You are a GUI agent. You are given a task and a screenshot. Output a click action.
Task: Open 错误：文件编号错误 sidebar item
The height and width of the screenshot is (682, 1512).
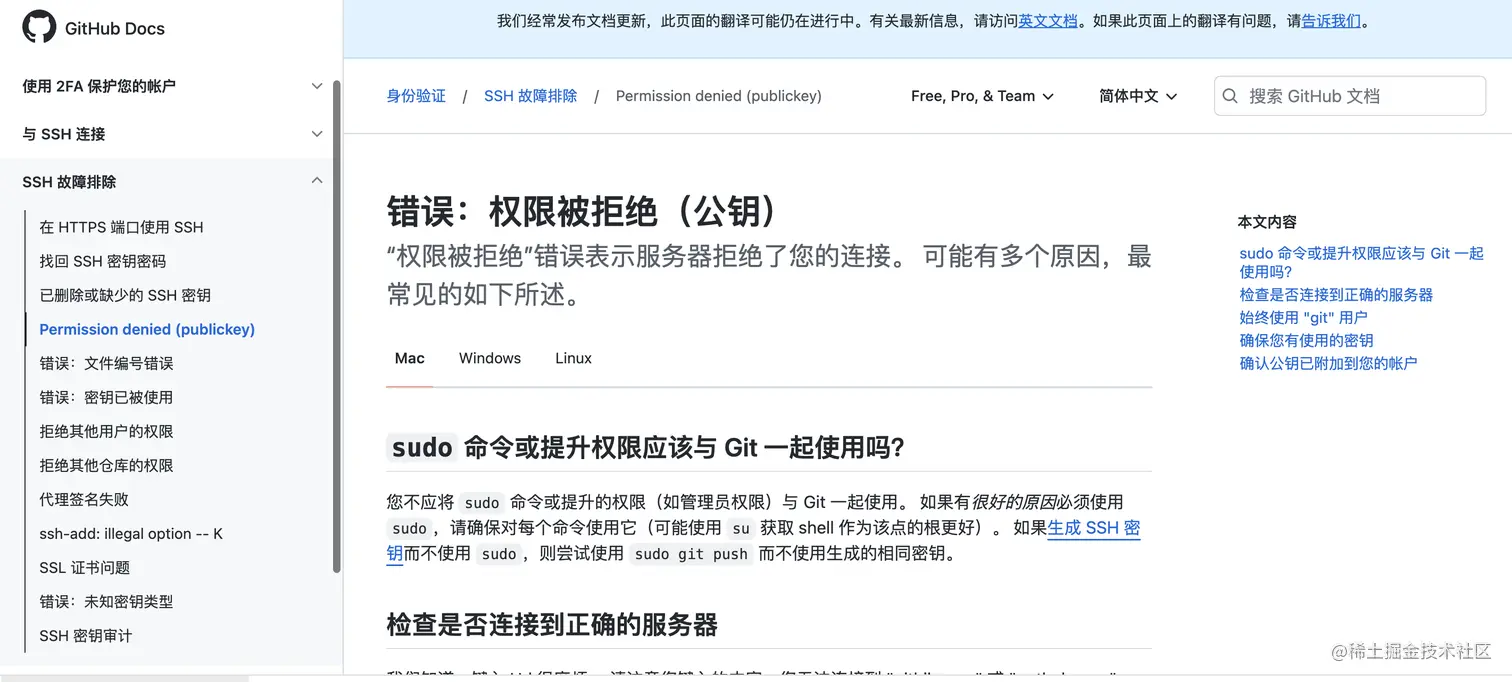[106, 363]
